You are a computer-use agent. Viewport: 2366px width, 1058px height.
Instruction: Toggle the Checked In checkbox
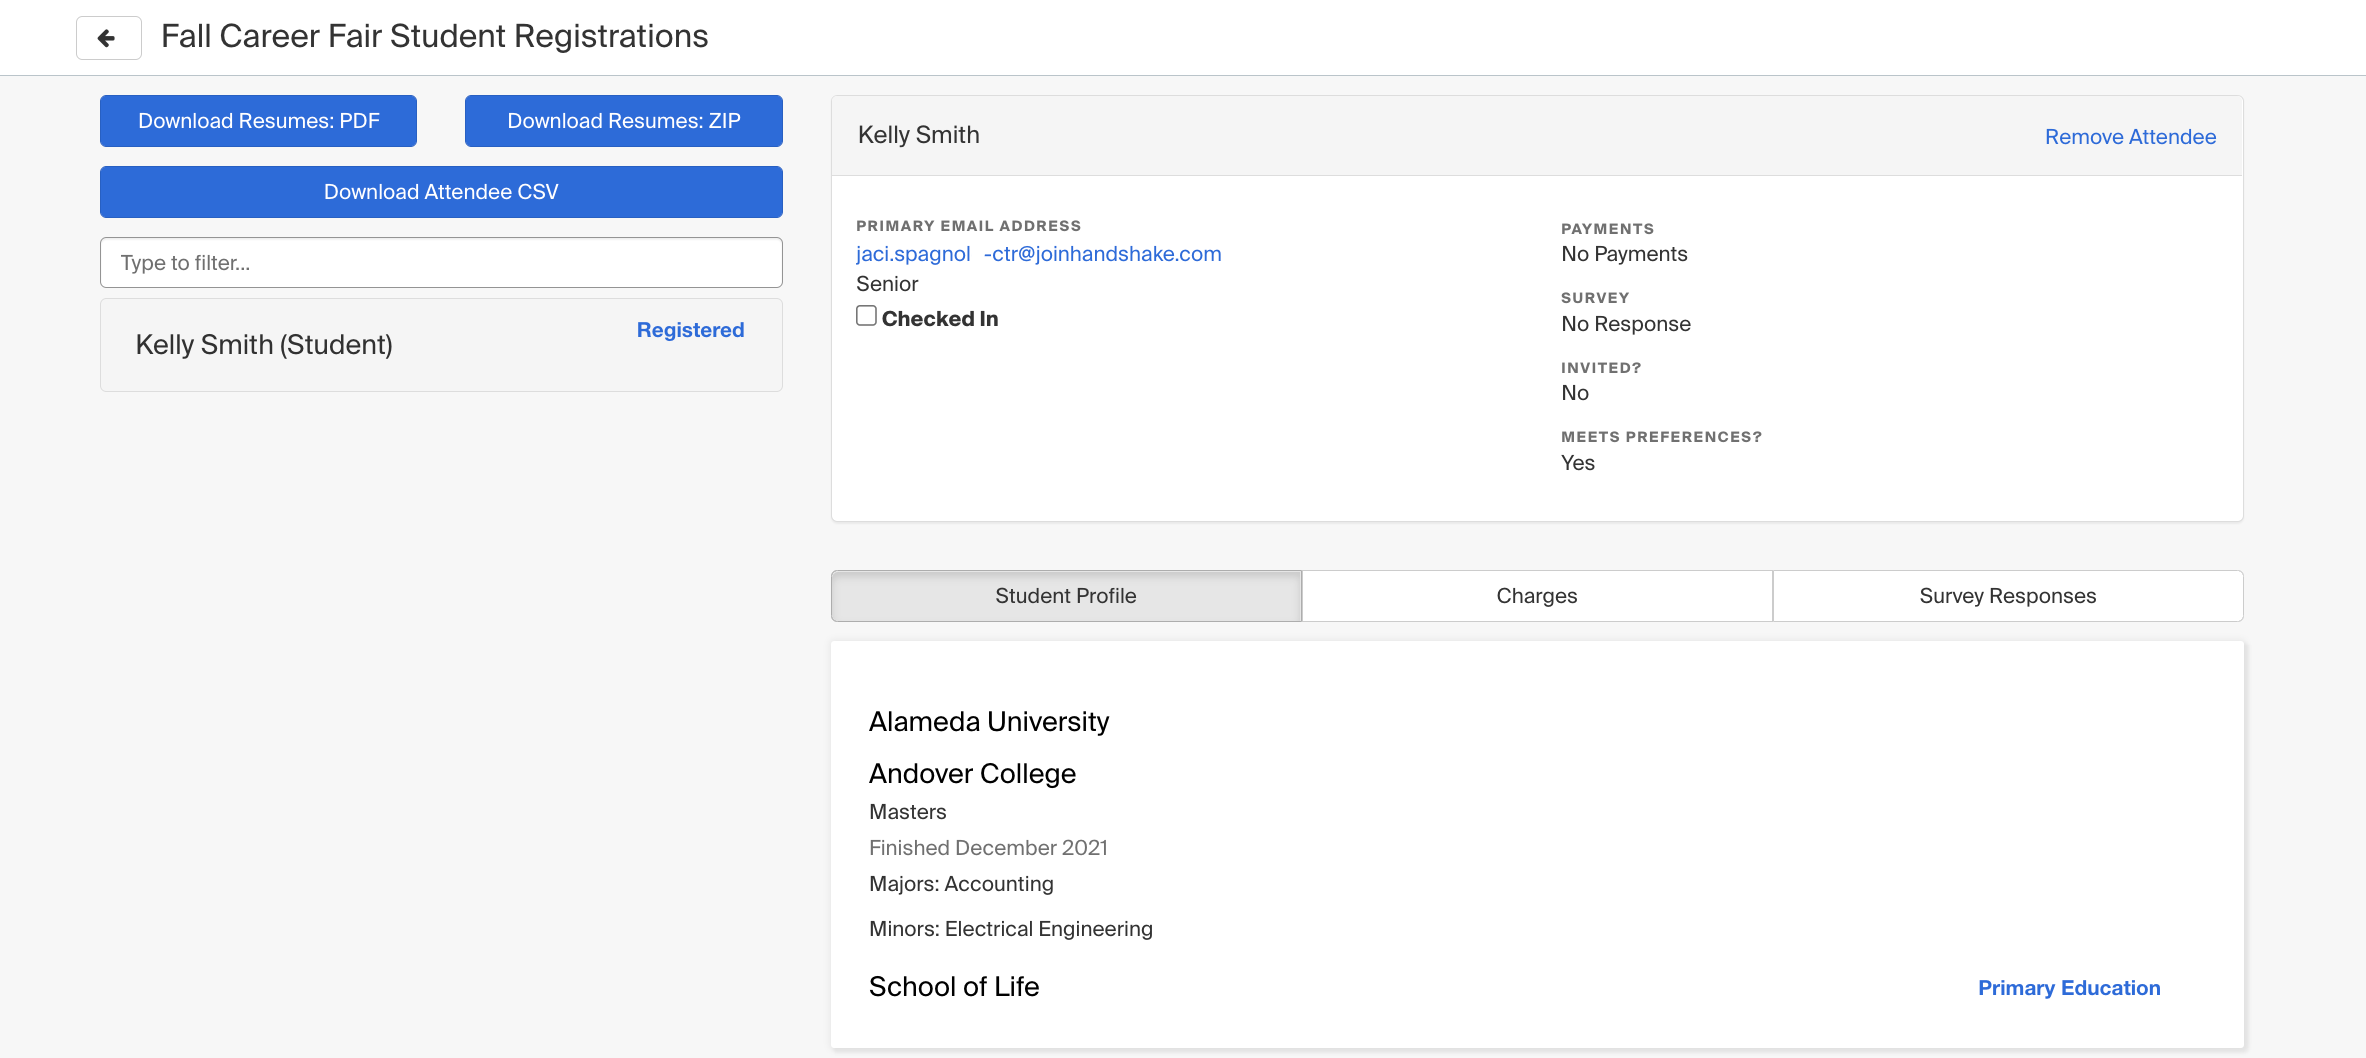tap(866, 316)
